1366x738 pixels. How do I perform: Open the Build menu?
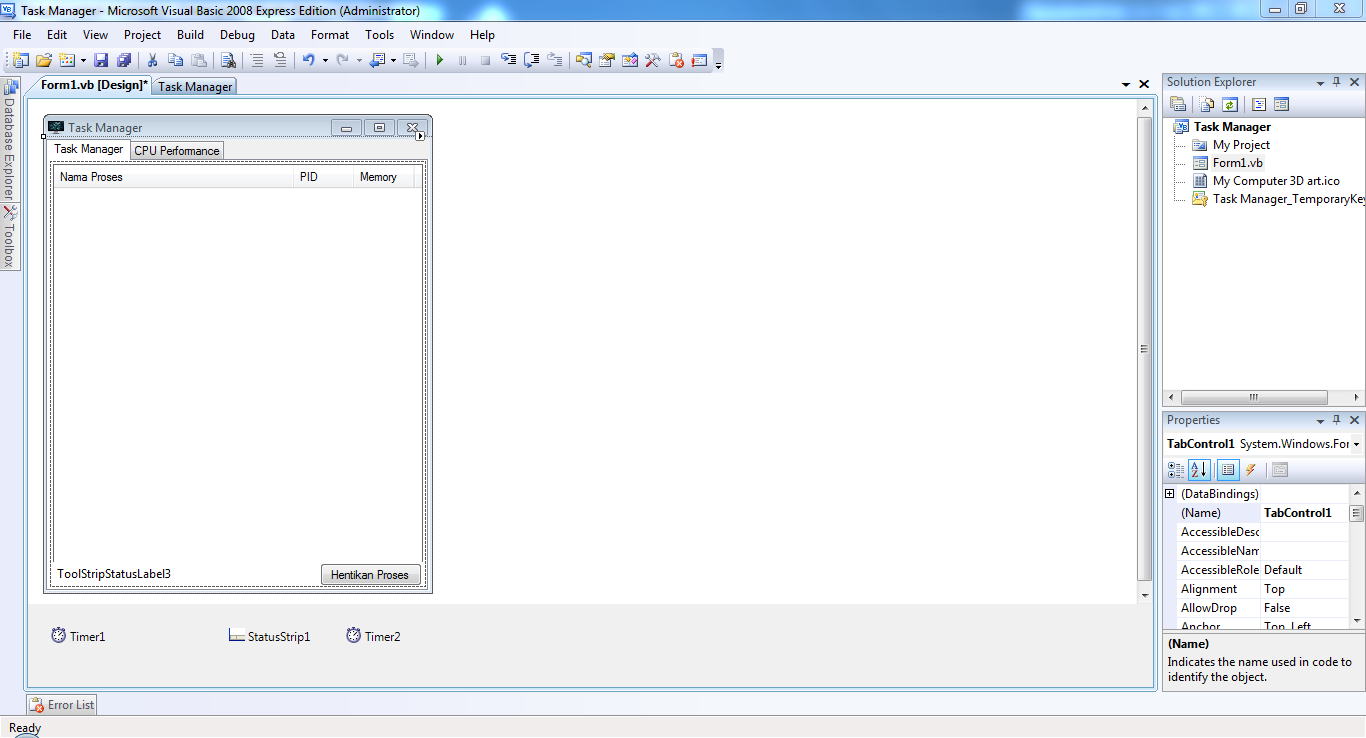190,35
